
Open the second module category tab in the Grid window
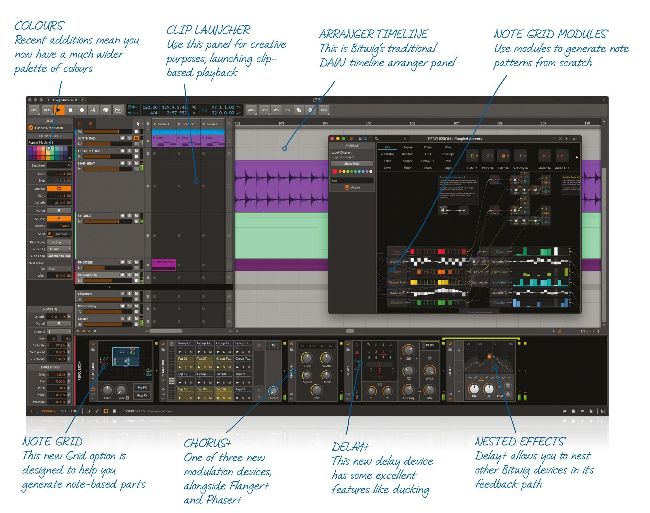coord(408,147)
